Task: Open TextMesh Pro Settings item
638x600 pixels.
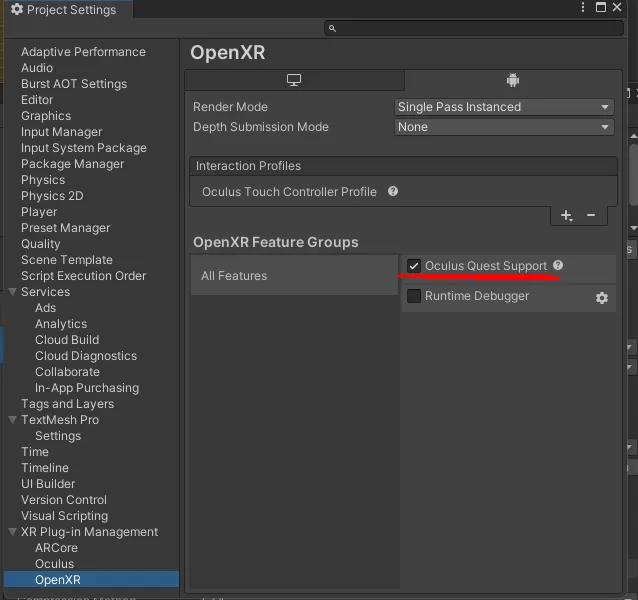Action: click(58, 436)
